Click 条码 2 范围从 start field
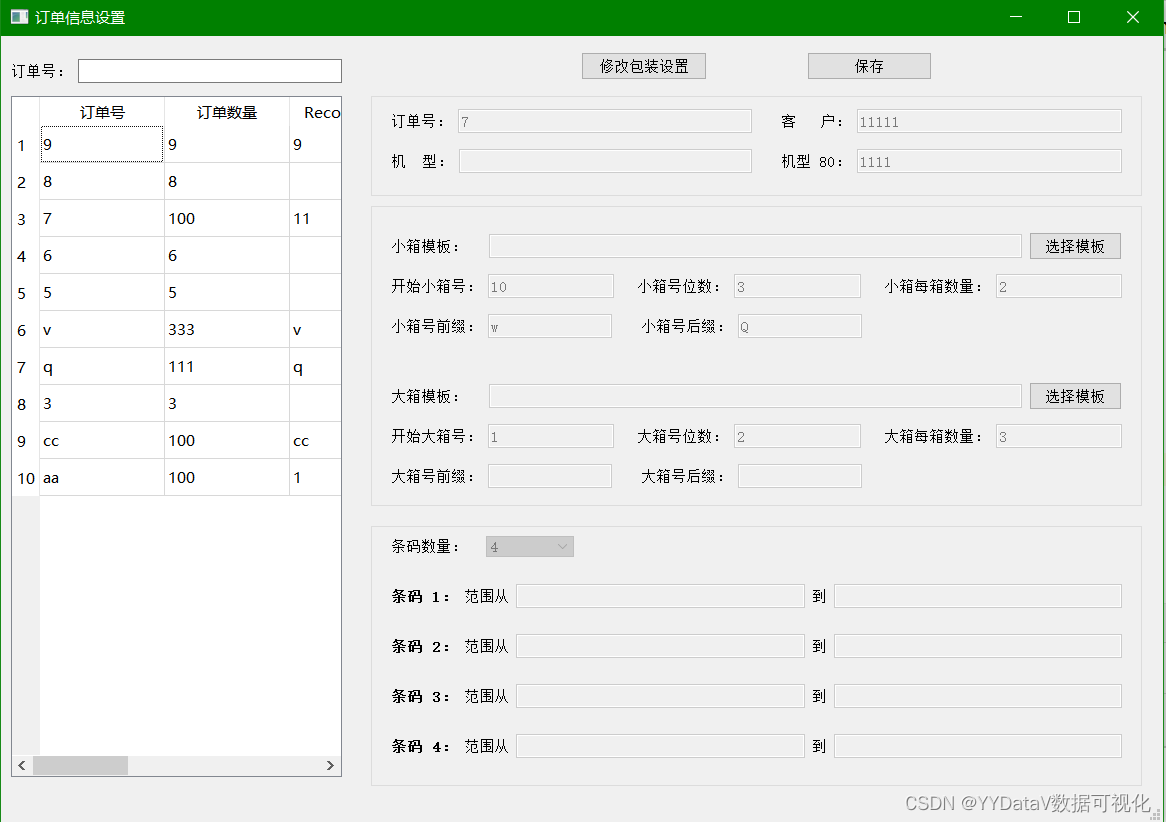The width and height of the screenshot is (1166, 822). tap(660, 646)
